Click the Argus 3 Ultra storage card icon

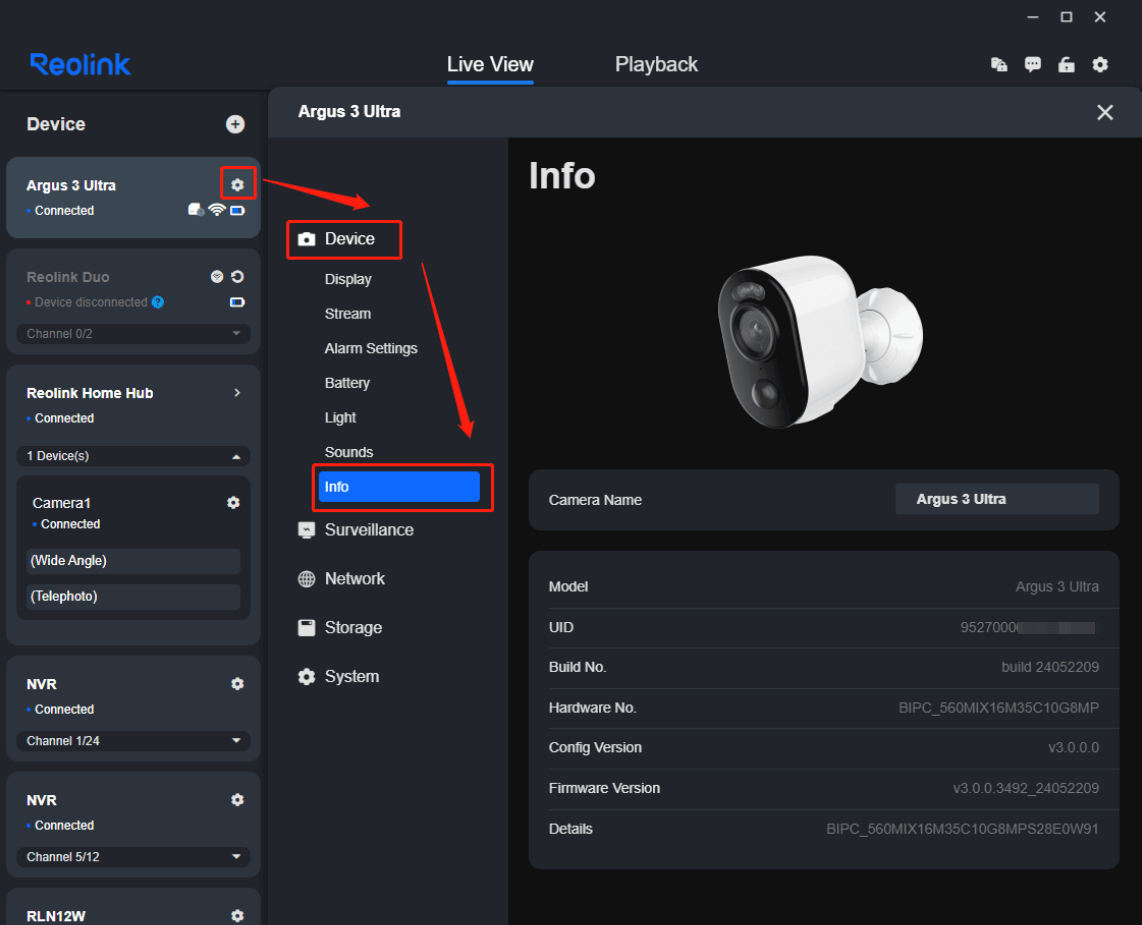[195, 210]
